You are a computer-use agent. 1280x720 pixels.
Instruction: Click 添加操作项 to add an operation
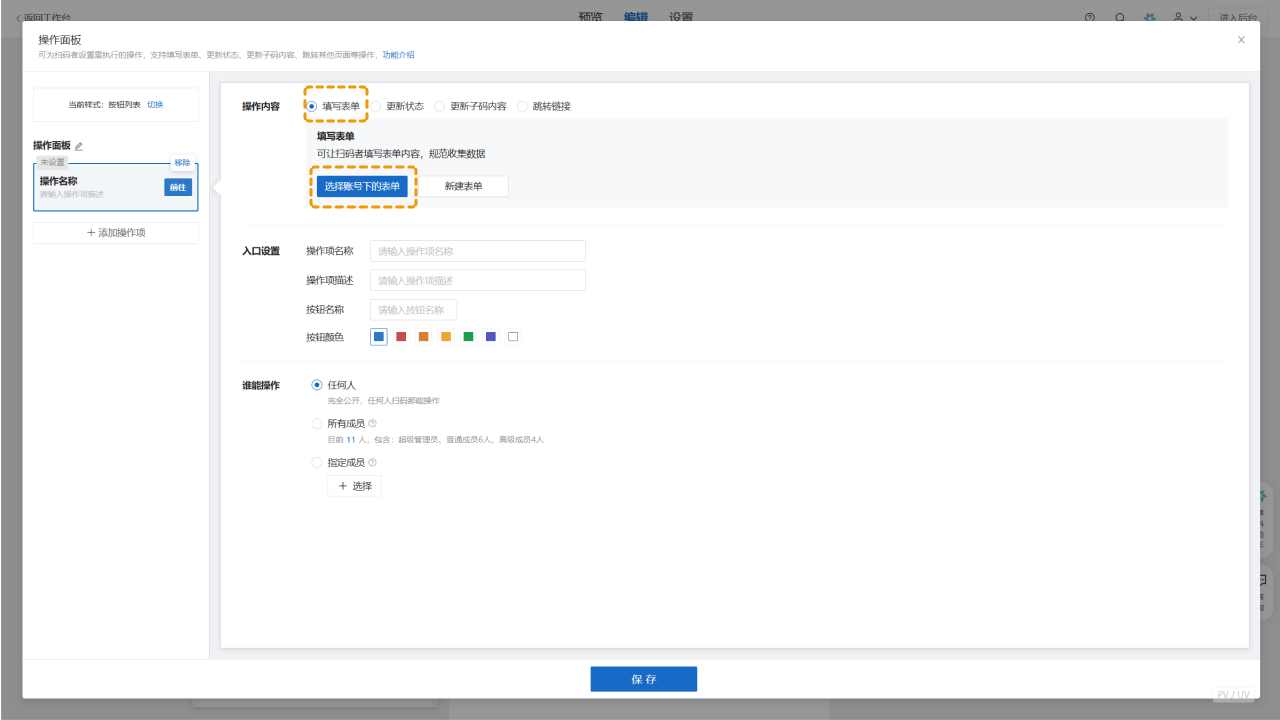click(116, 232)
